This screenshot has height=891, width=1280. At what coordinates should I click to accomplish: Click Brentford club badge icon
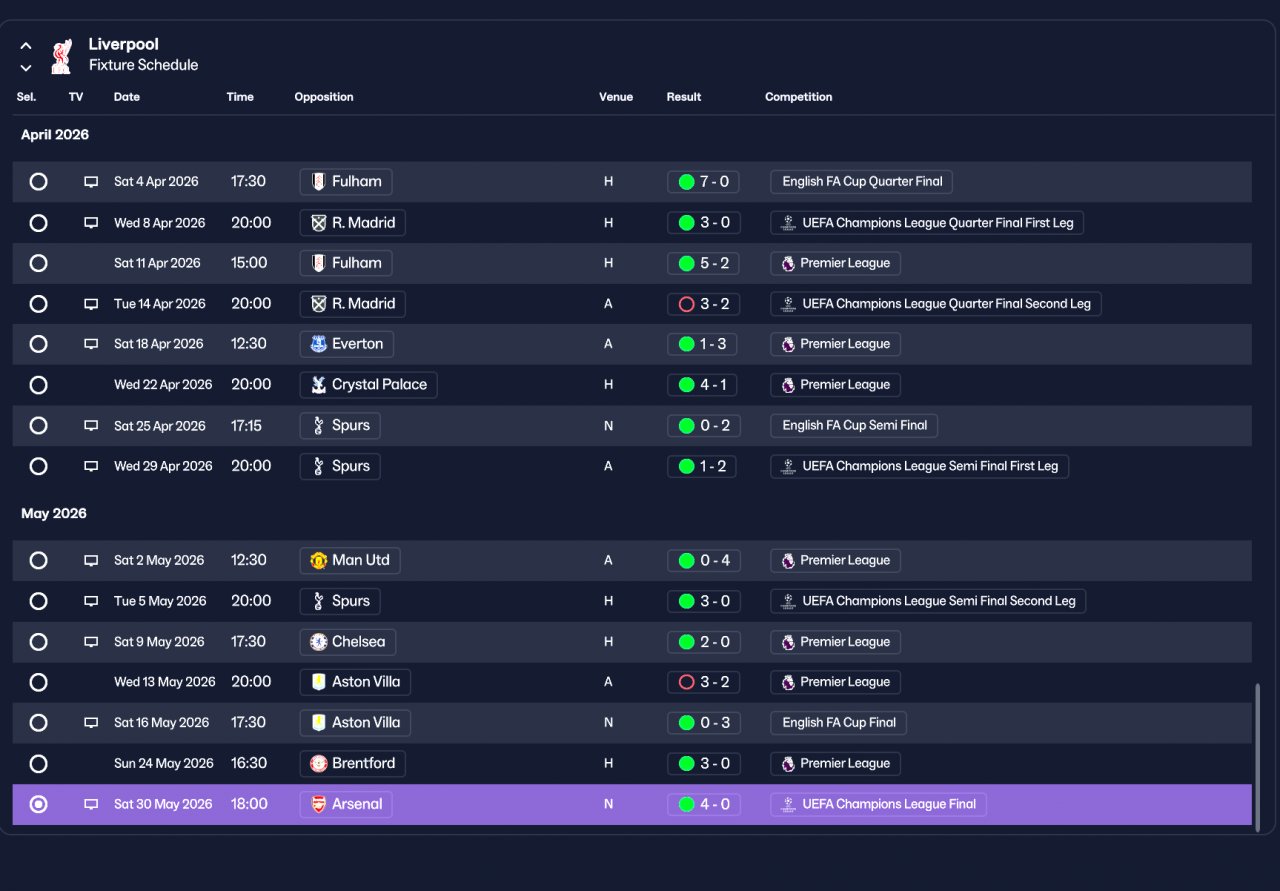click(318, 764)
